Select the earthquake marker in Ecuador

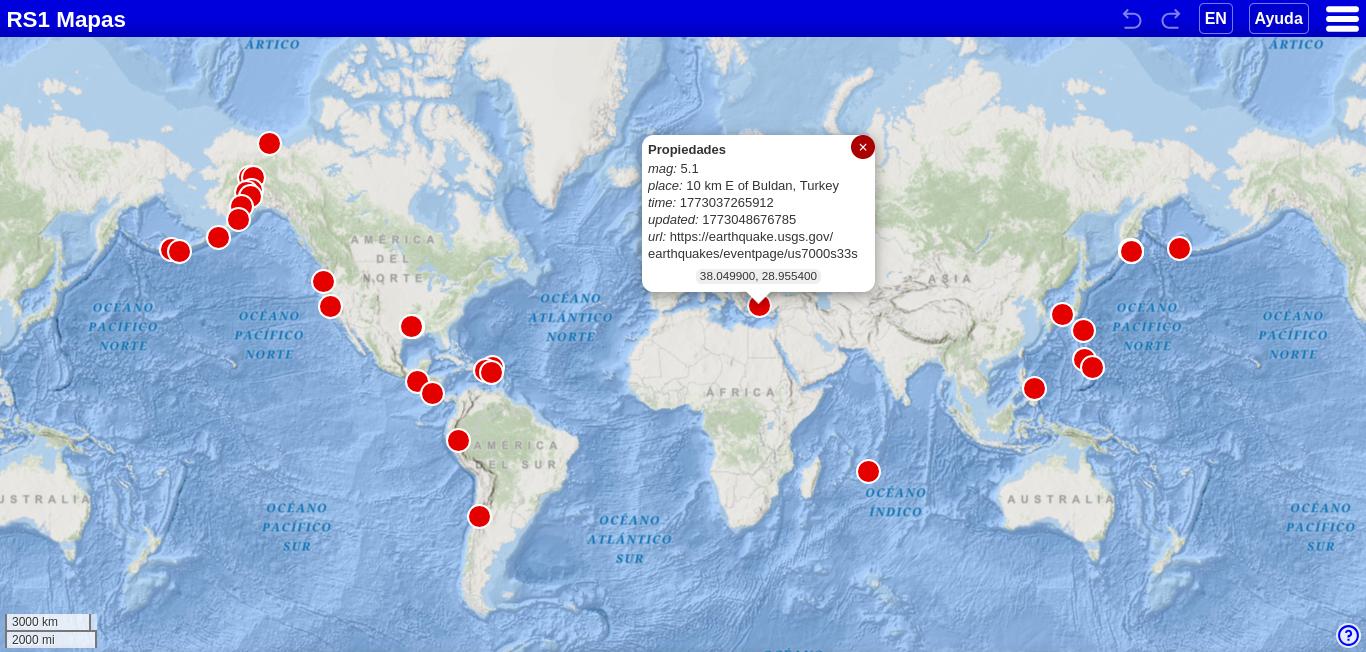click(458, 440)
